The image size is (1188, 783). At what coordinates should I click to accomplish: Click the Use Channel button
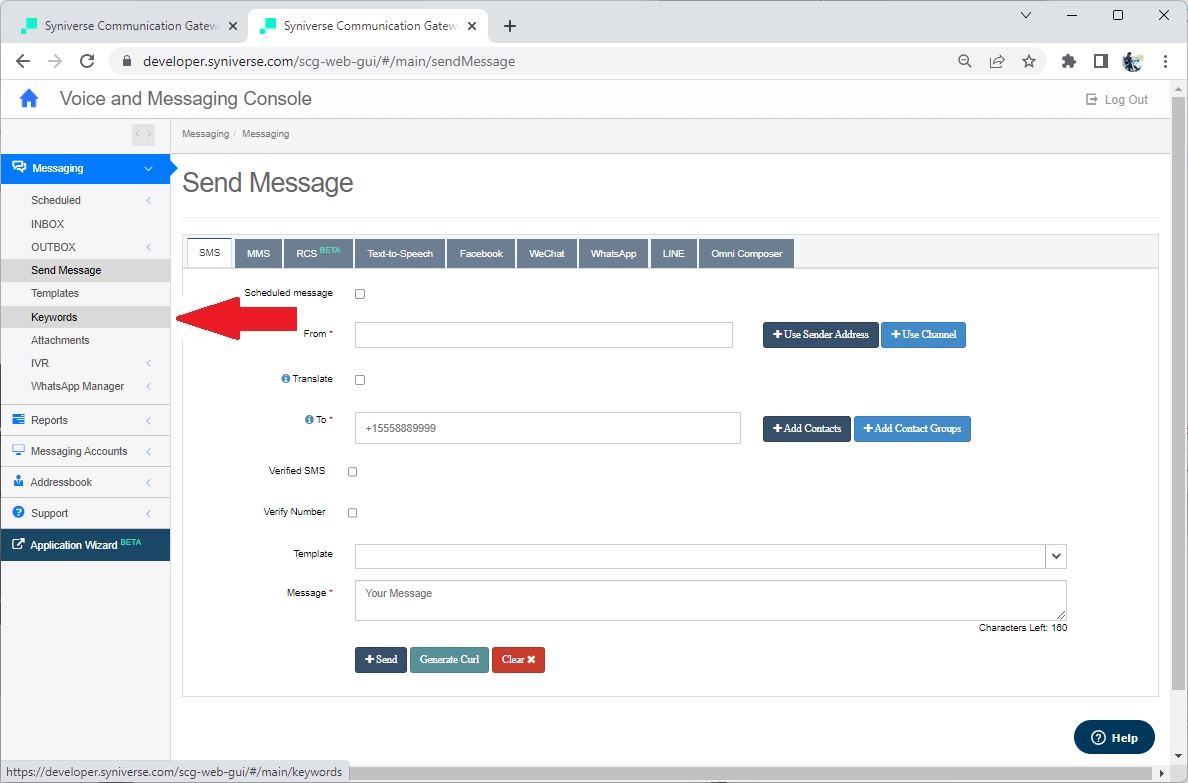tap(924, 335)
